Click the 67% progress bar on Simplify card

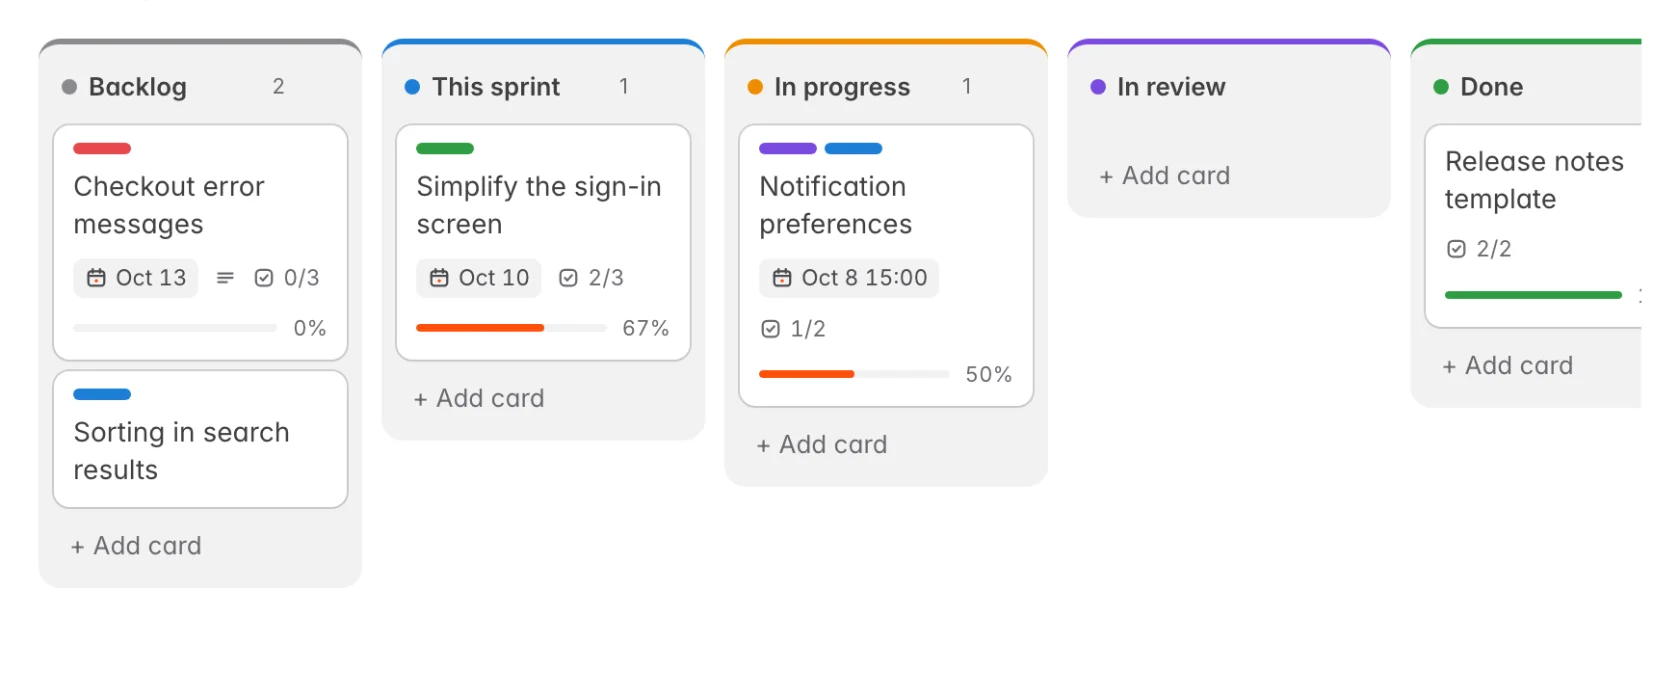pyautogui.click(x=511, y=328)
